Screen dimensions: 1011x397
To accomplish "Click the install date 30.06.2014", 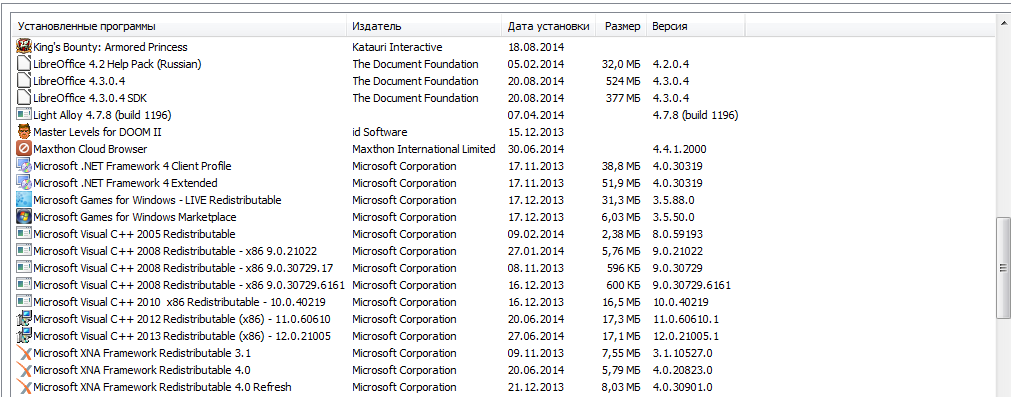I will pos(536,149).
